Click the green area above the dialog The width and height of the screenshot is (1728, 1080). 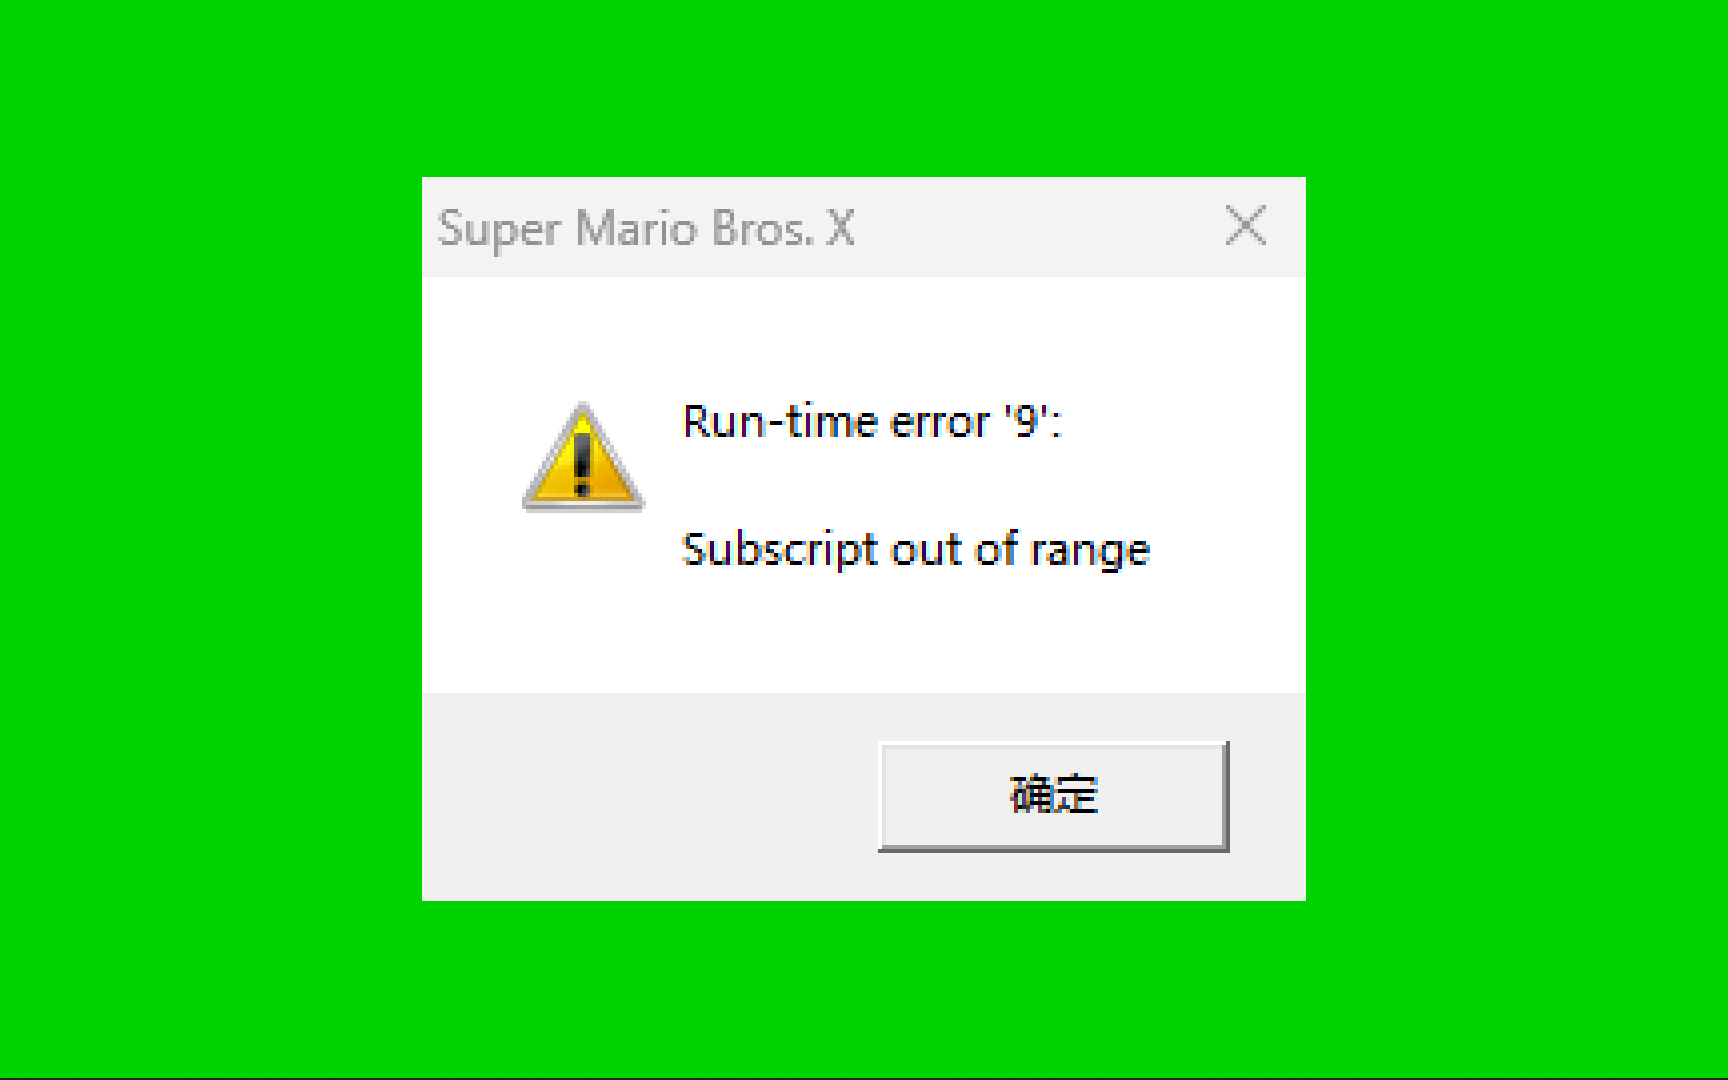click(864, 88)
